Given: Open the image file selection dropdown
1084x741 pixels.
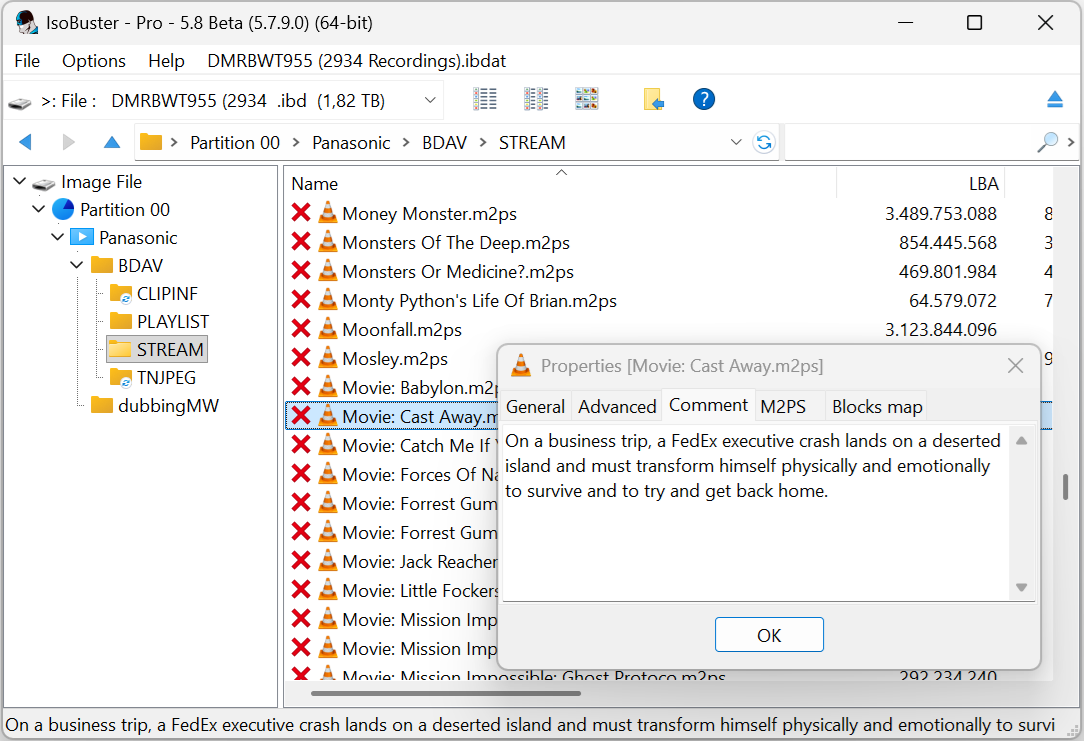Looking at the screenshot, I should pyautogui.click(x=430, y=100).
